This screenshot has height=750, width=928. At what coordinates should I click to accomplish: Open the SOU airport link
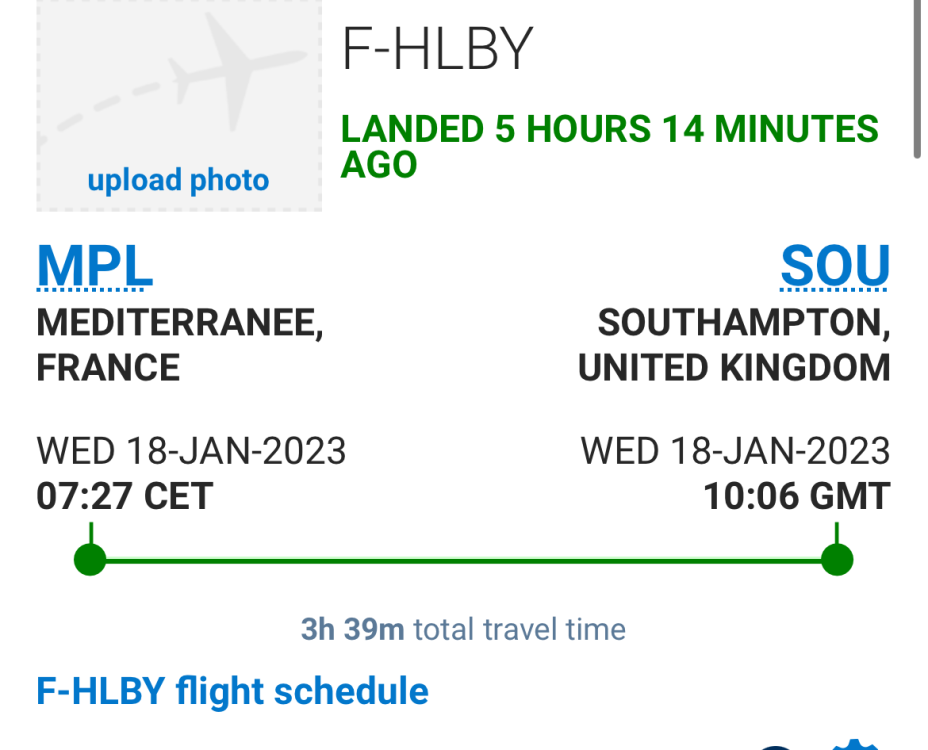(834, 266)
